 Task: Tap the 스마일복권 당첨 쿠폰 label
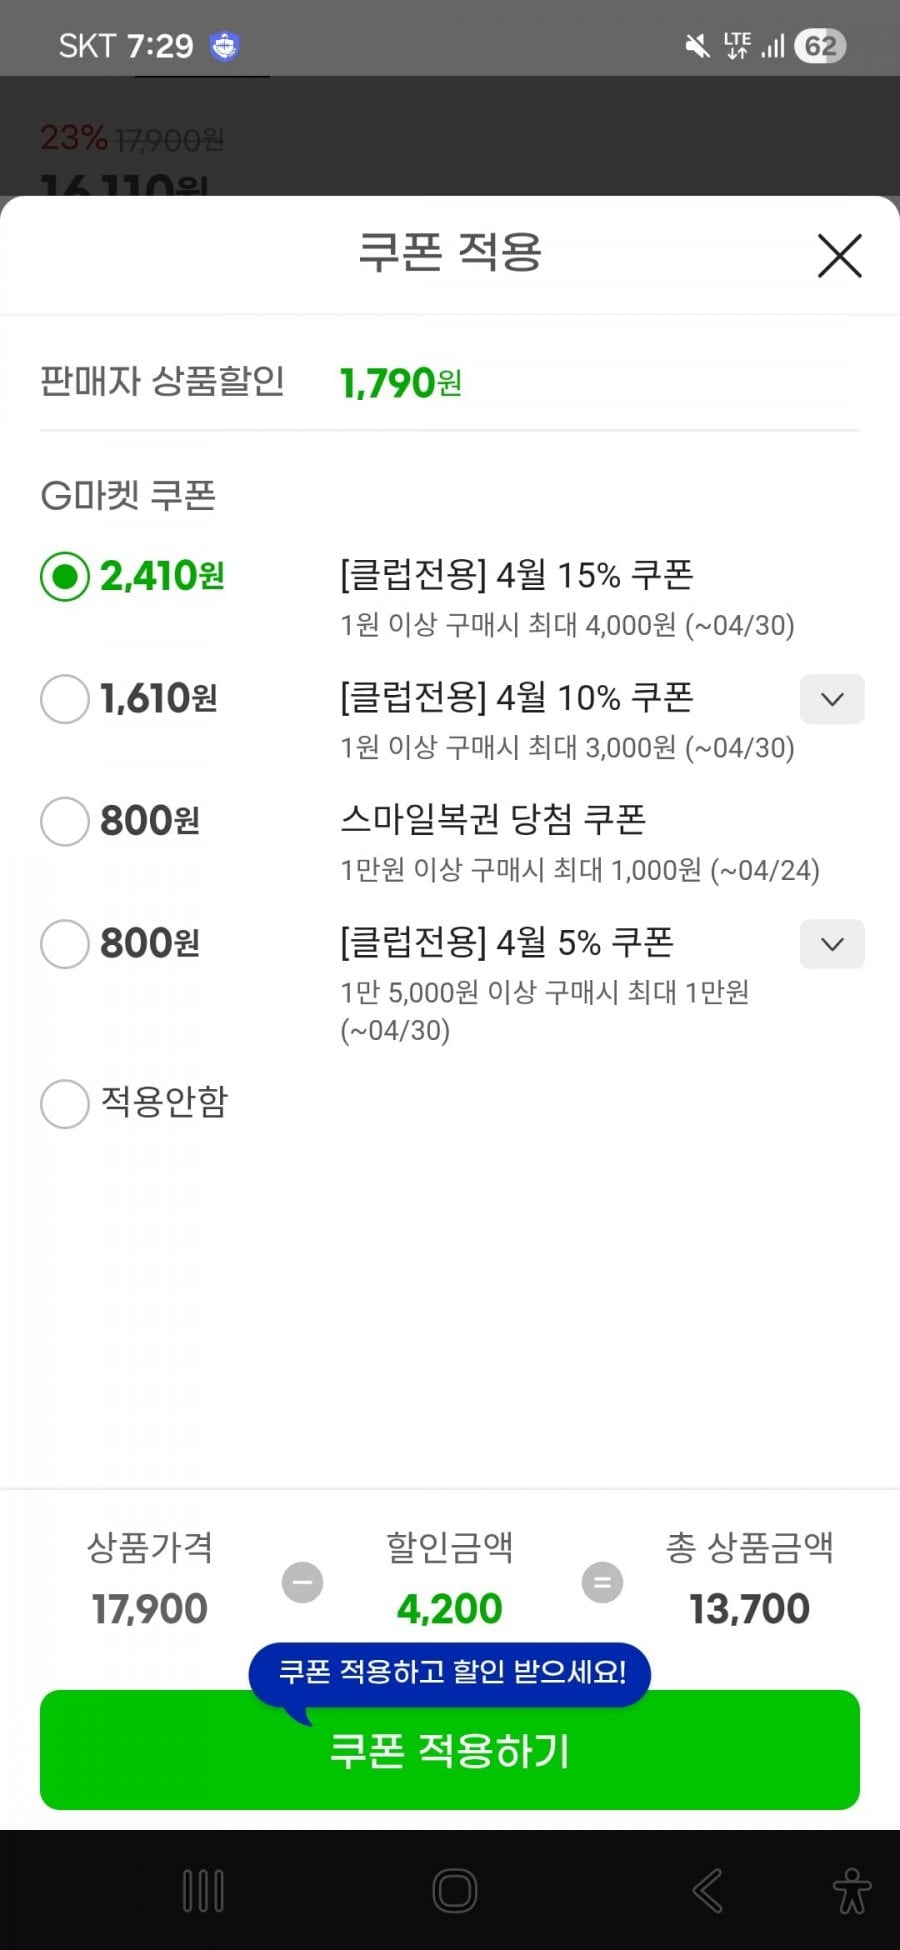click(x=493, y=820)
